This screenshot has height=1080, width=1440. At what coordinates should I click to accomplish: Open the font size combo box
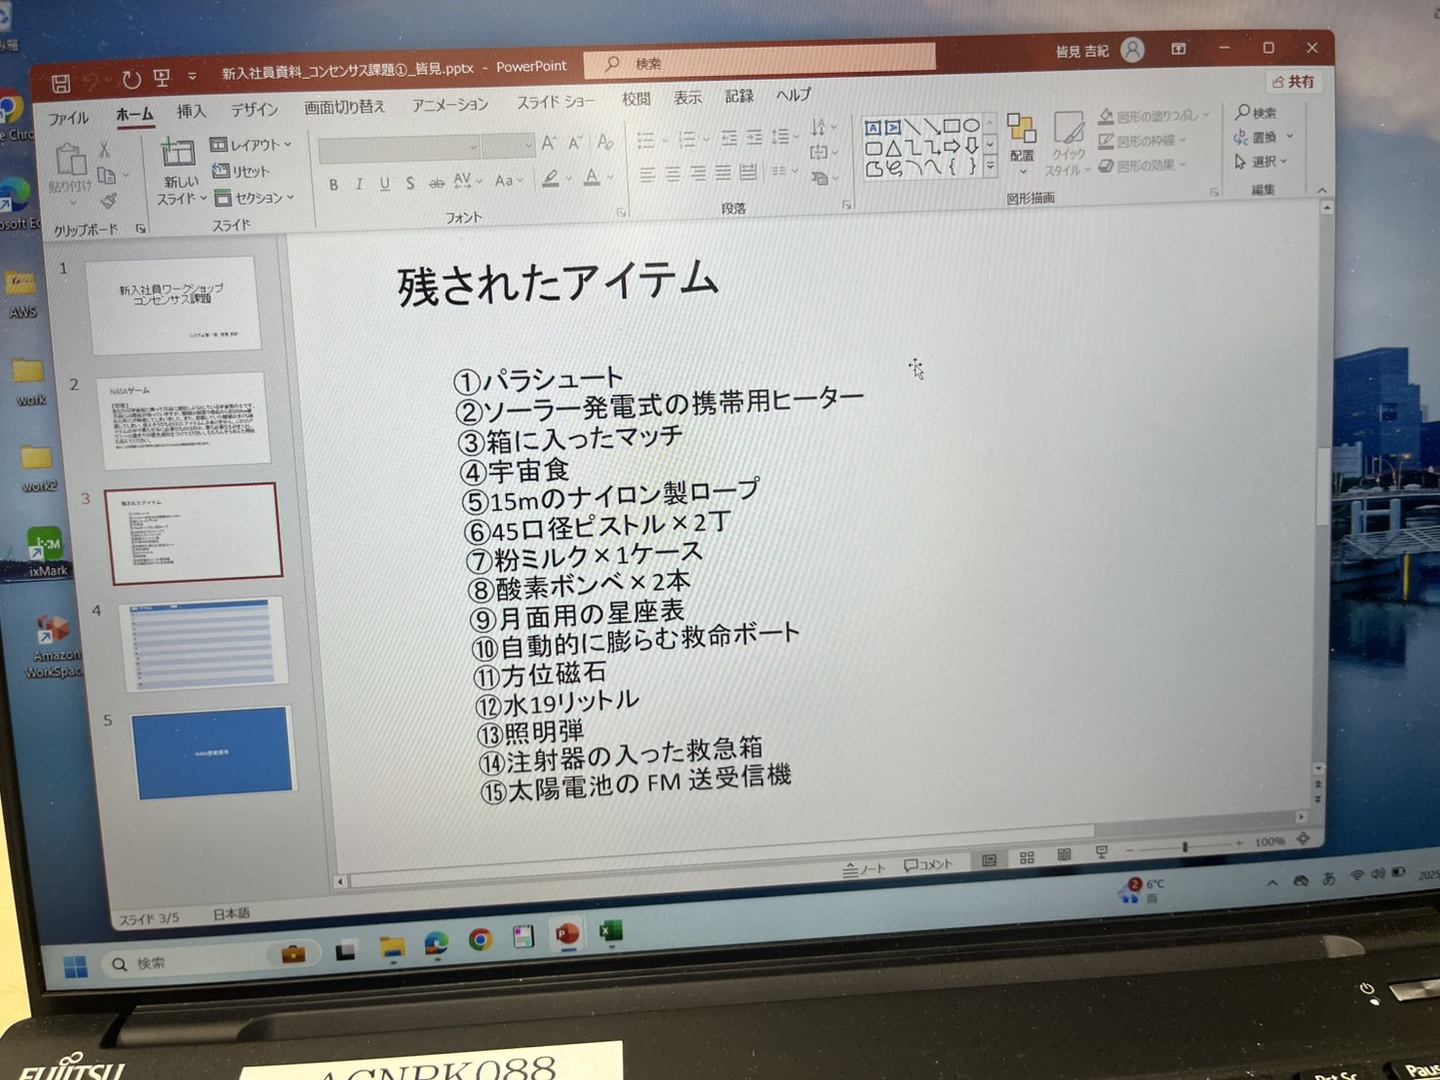pyautogui.click(x=508, y=146)
